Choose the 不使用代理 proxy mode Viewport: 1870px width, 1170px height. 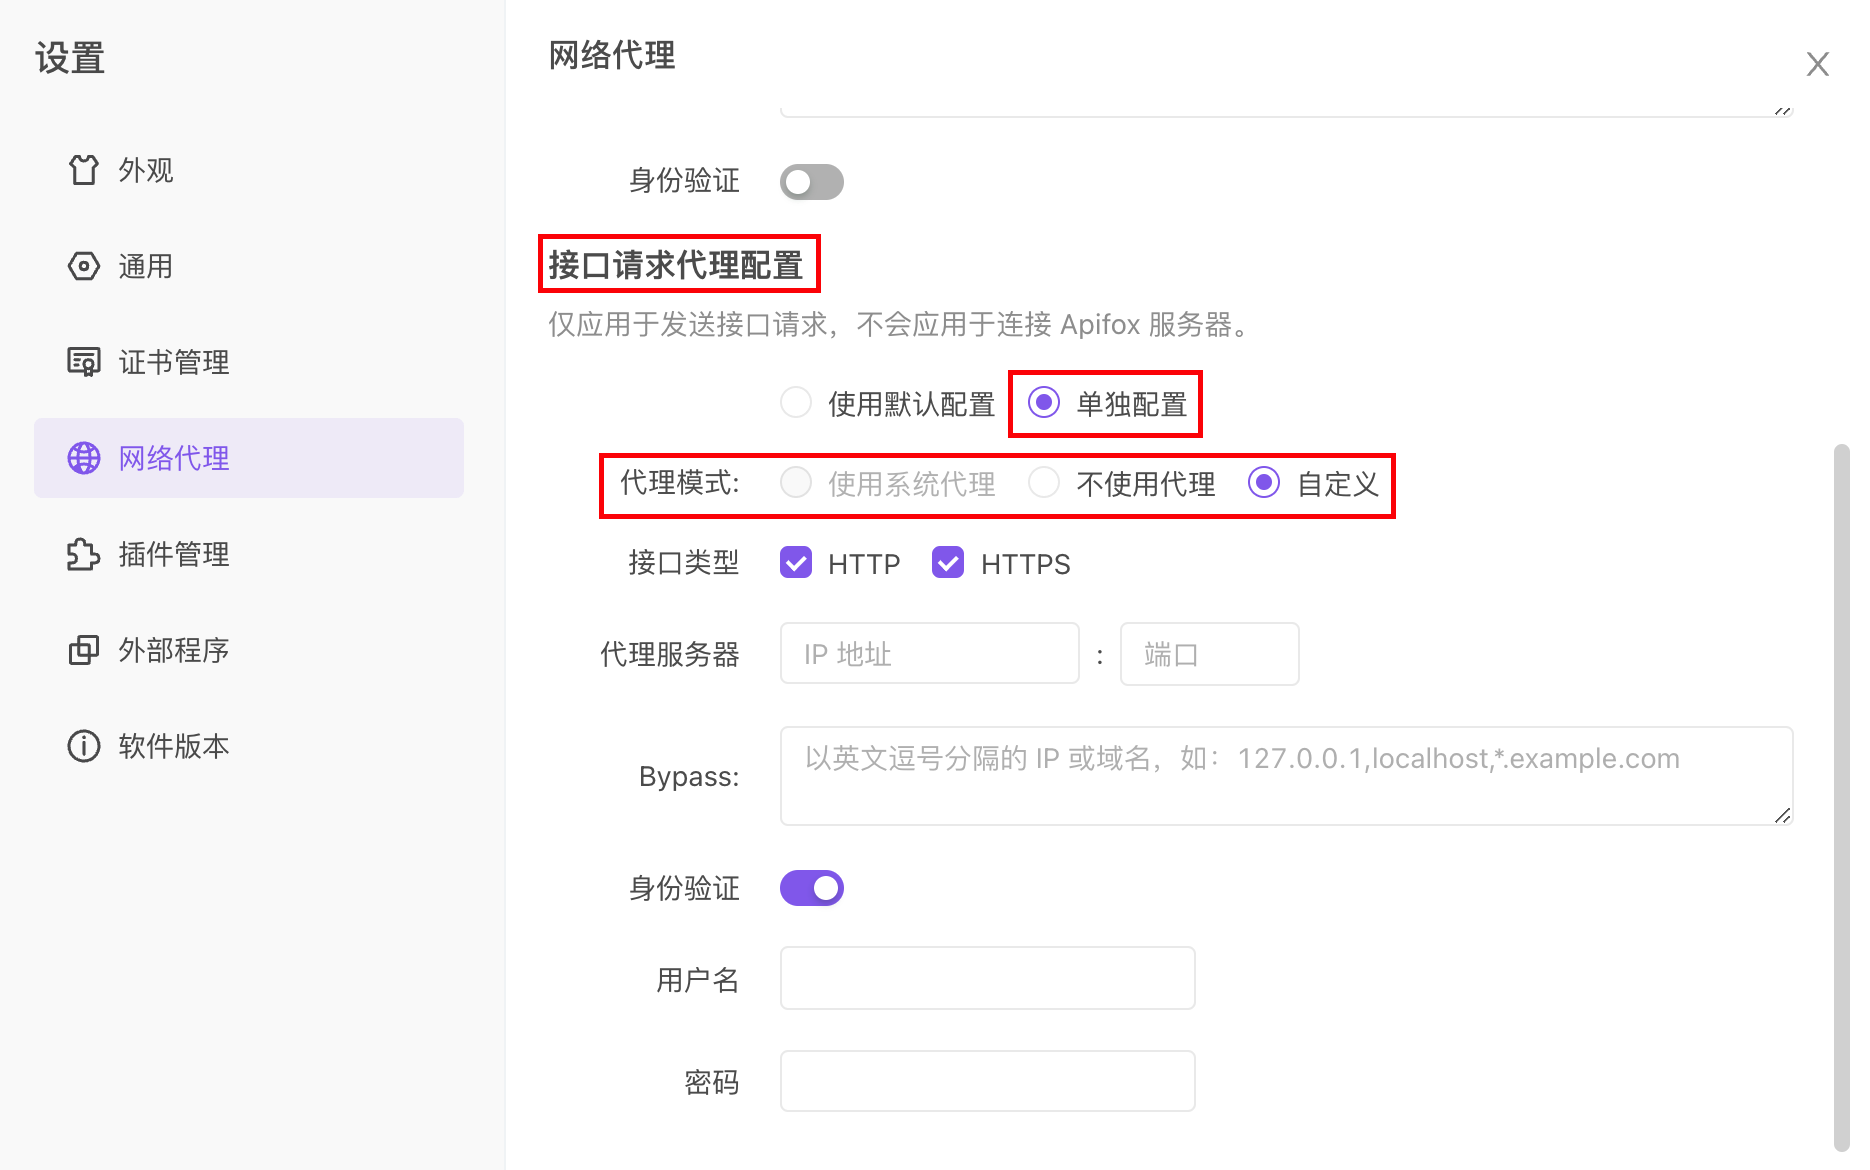point(1044,483)
